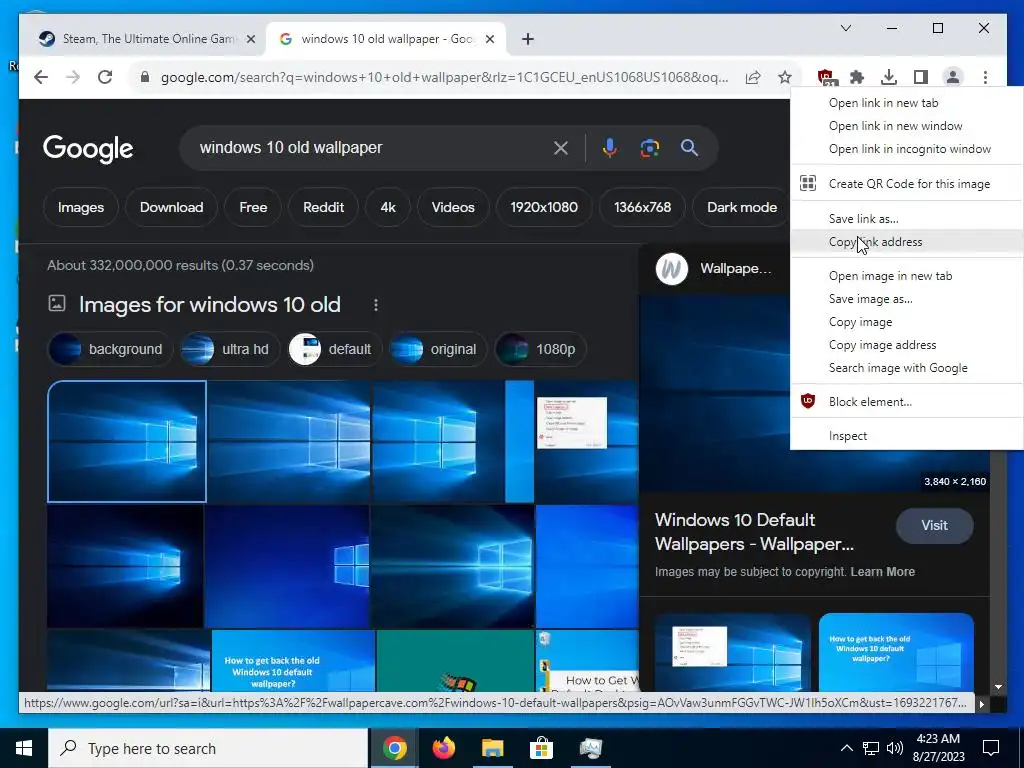
Task: Click the Visit button in preview panel
Action: pyautogui.click(x=935, y=525)
